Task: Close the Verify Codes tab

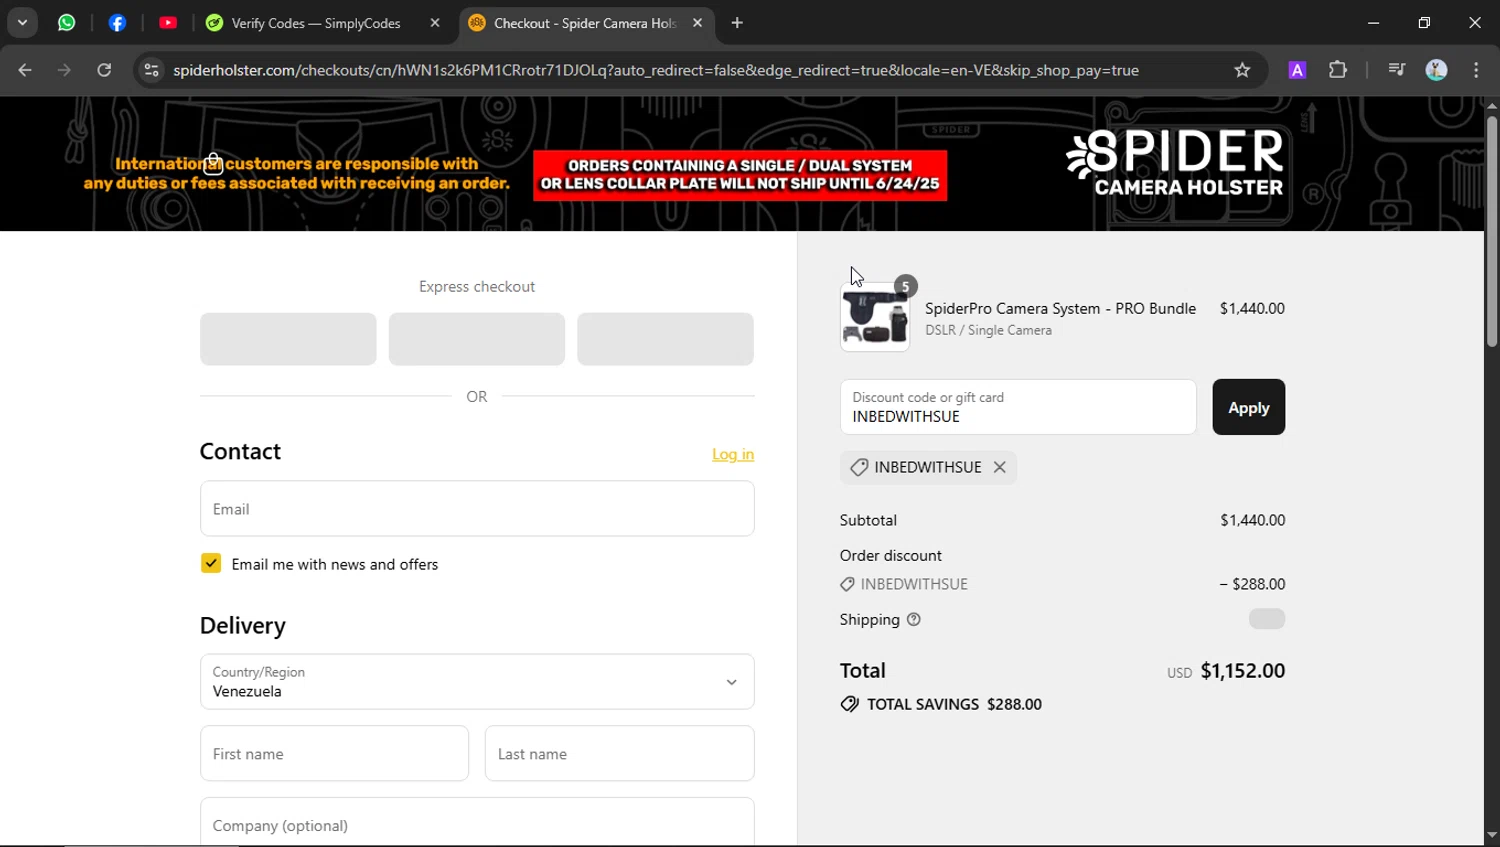Action: click(434, 23)
